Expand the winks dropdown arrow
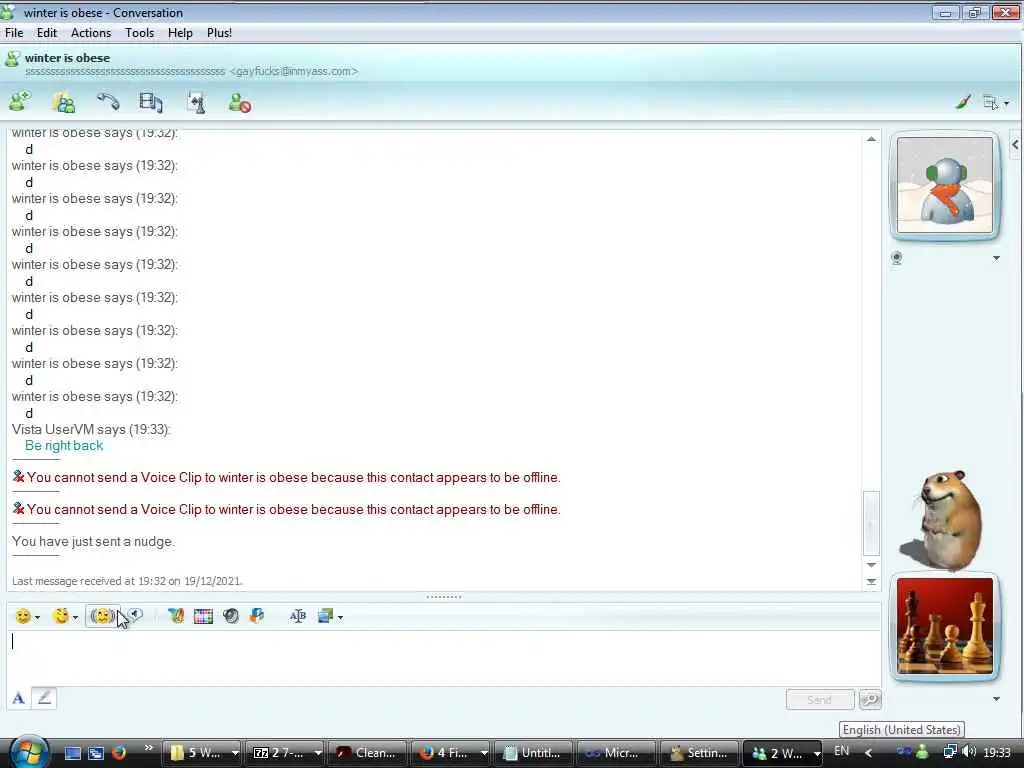The width and height of the screenshot is (1024, 768). [x=75, y=617]
